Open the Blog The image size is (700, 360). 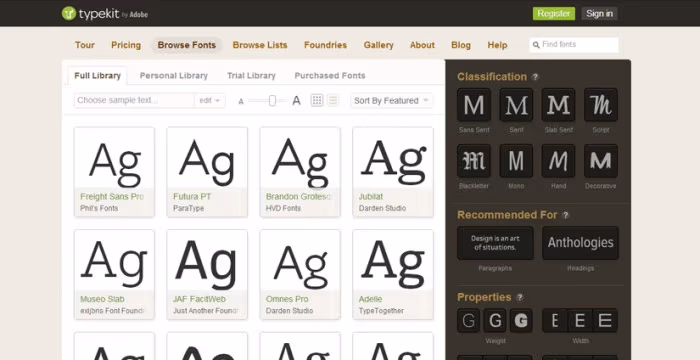point(461,45)
